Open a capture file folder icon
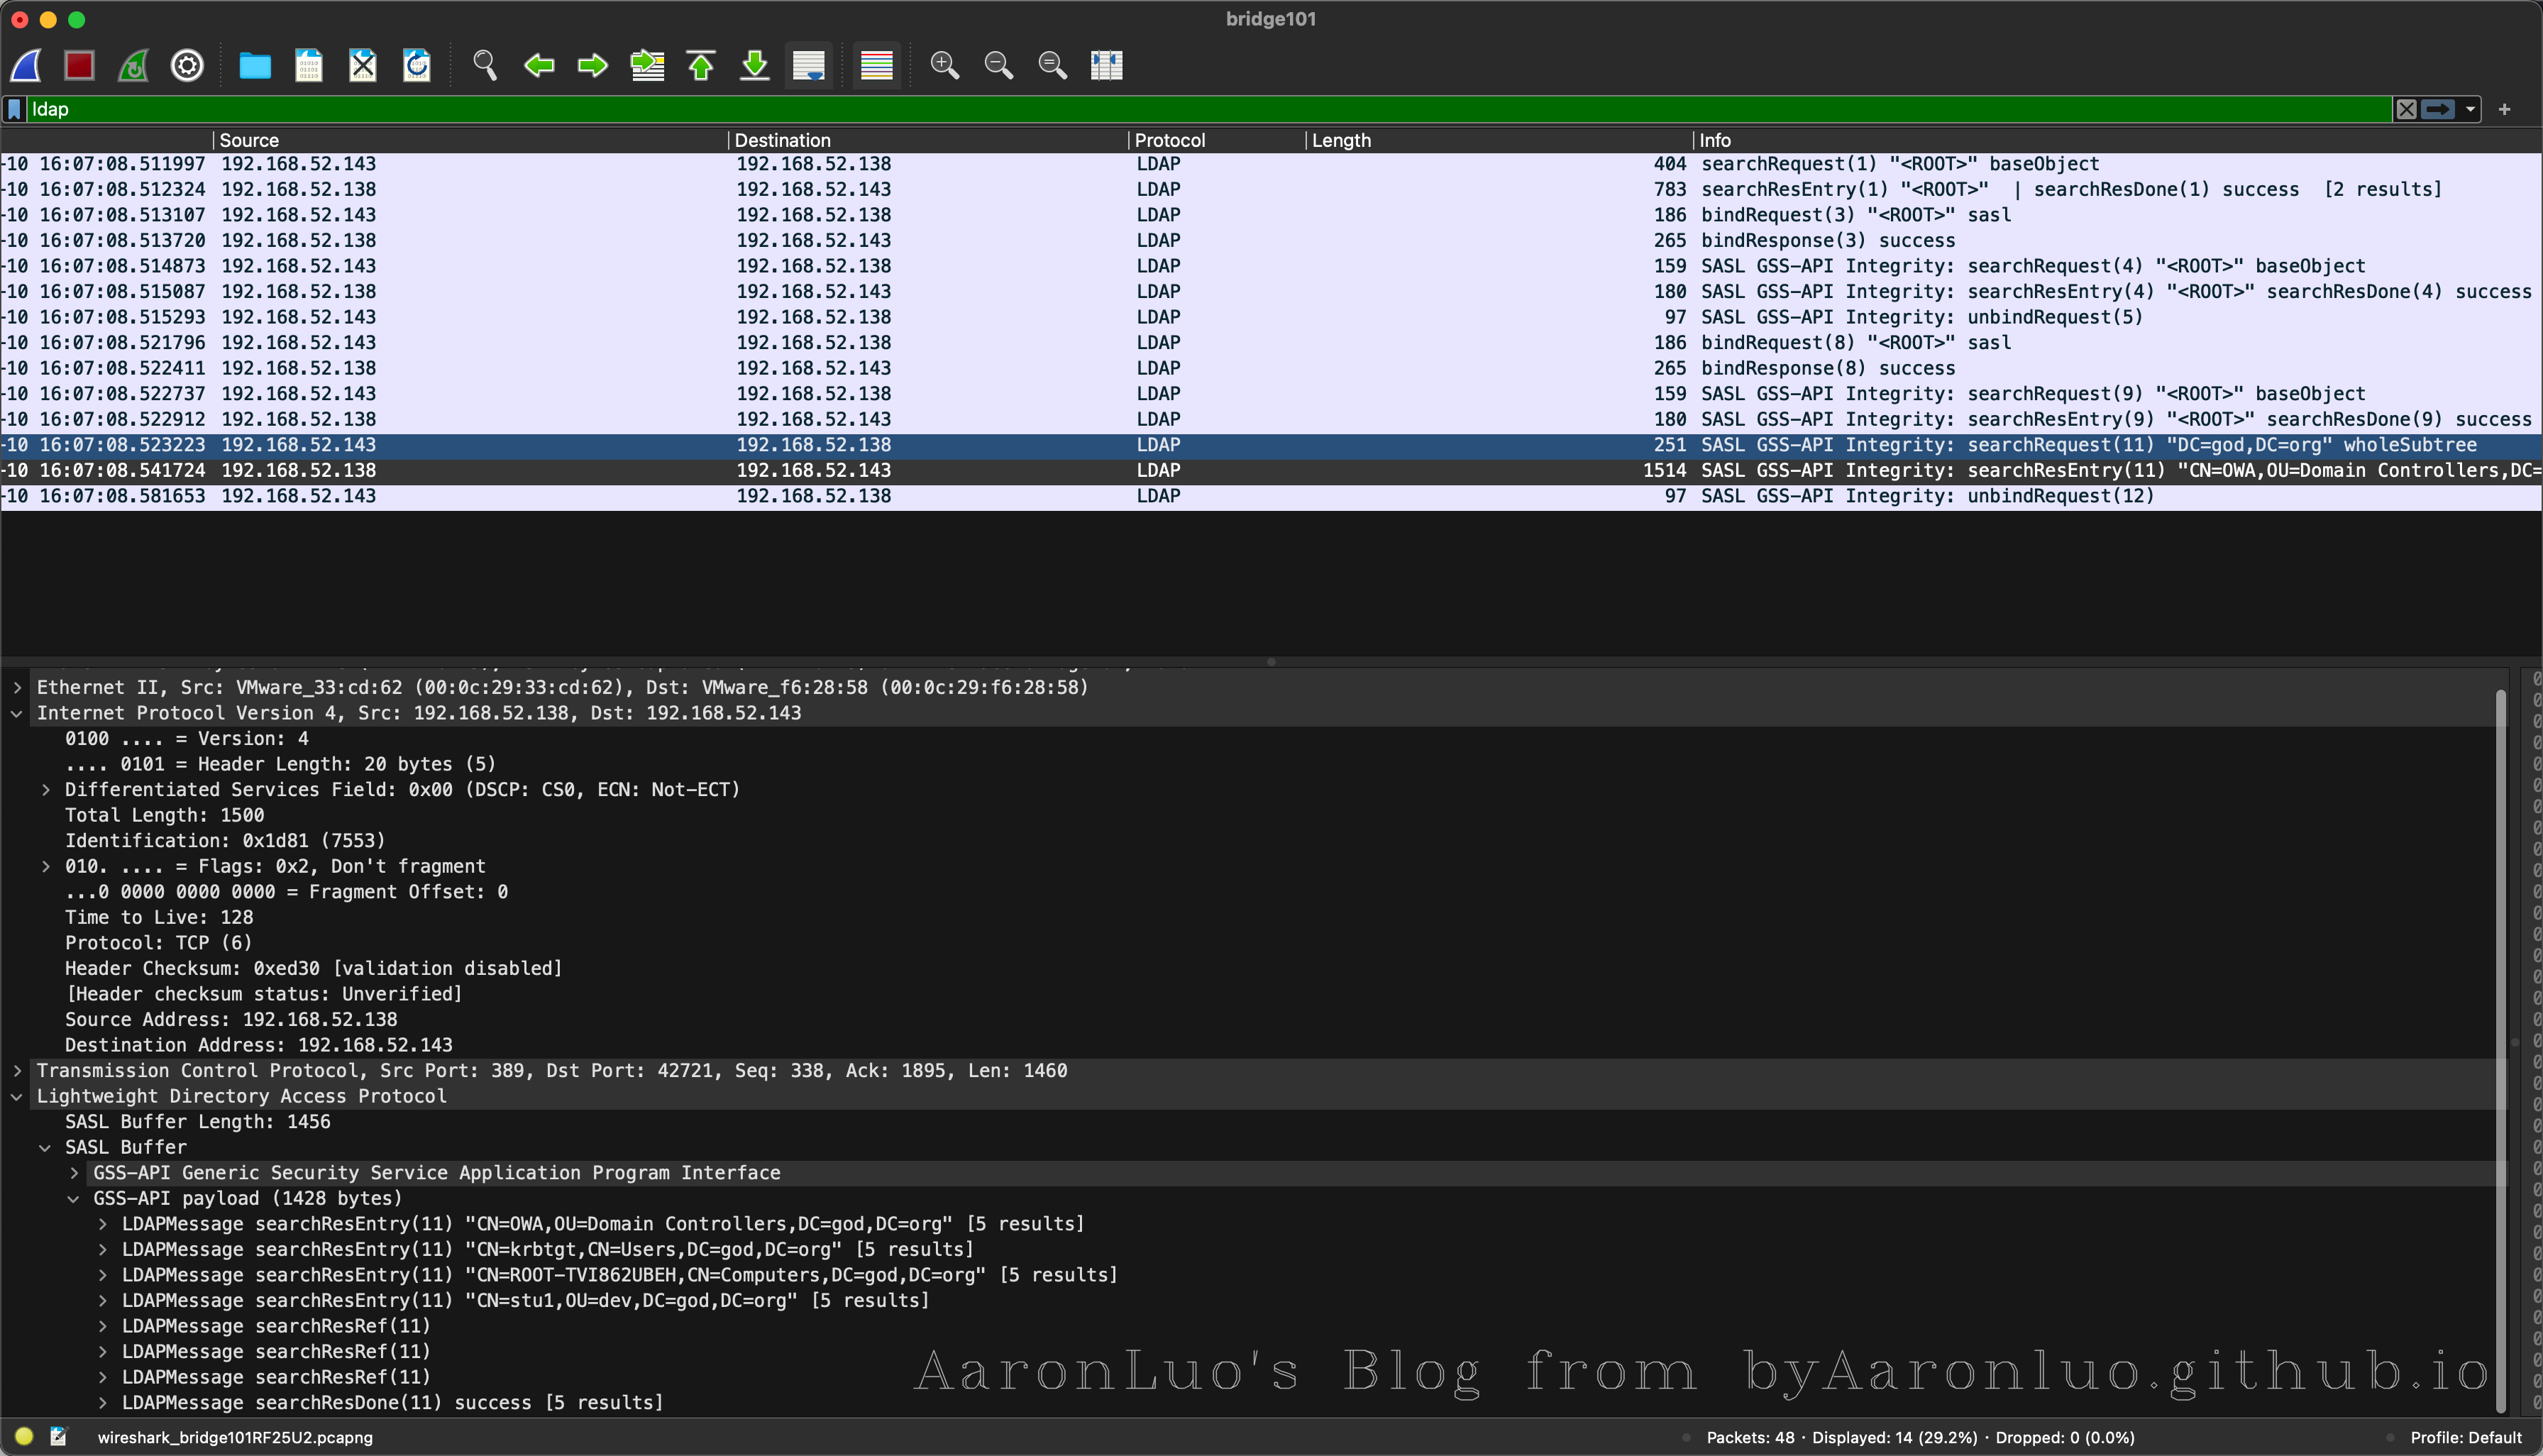Screen dimensions: 2543x1456 pos(255,66)
